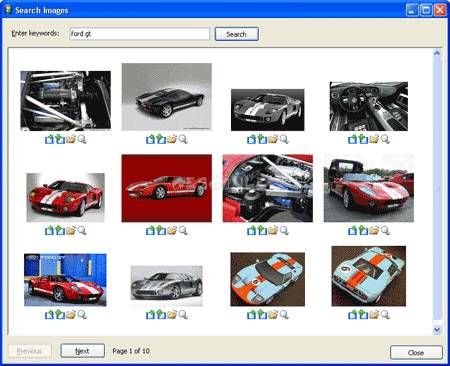This screenshot has width=450, height=366.
Task: Select silver GT on light gray thumbnail
Action: coord(167,286)
